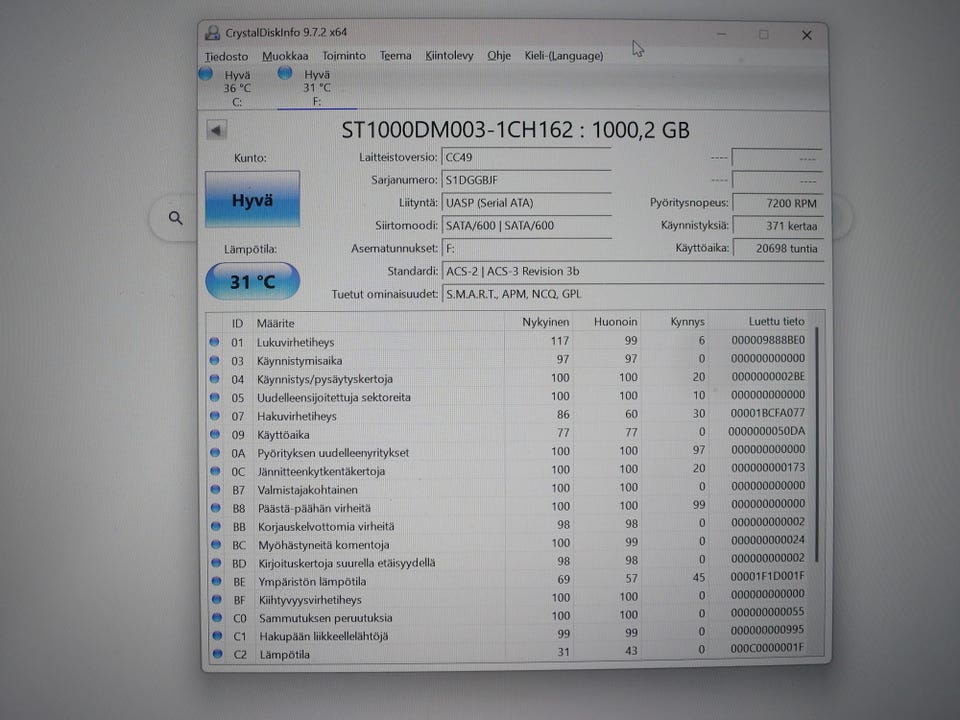
Task: Click the 31 °C temperature button
Action: click(x=252, y=282)
